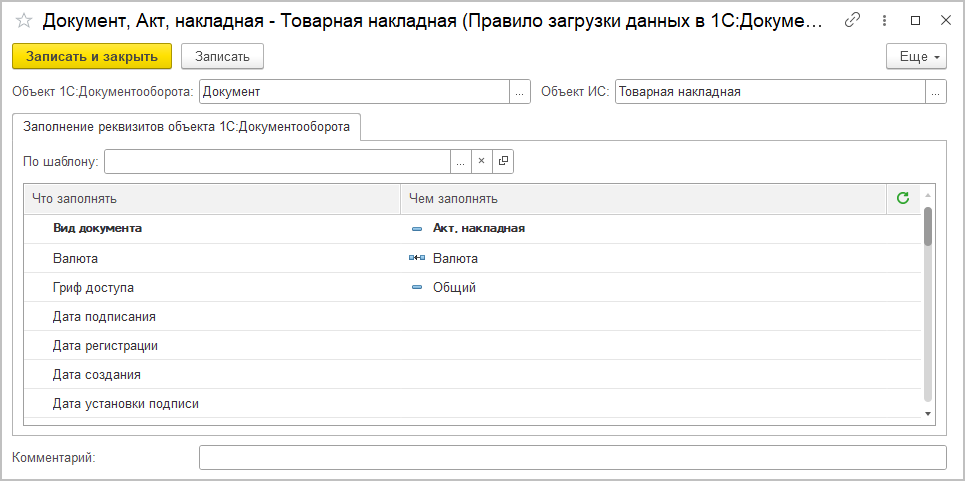Click the 'Что заполнять' column header
Viewport: 965px width, 481px height.
point(211,198)
